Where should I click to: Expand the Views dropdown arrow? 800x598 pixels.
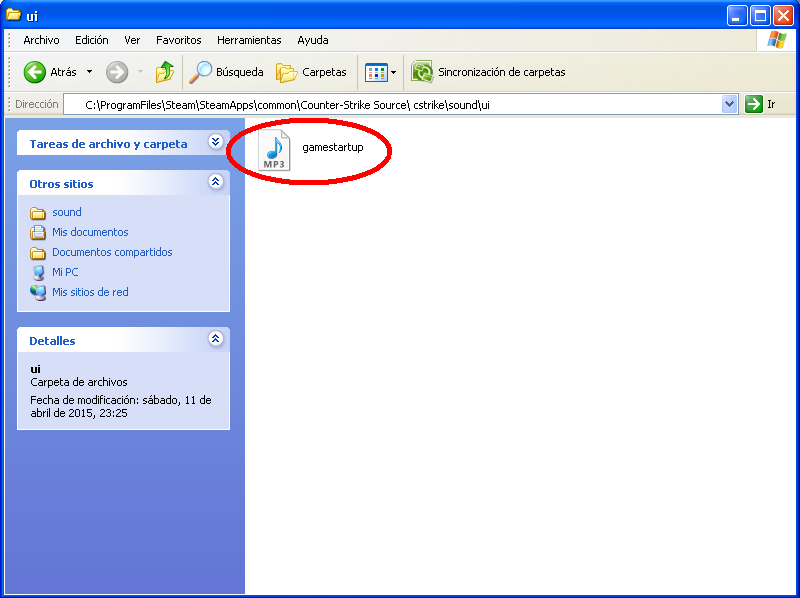[393, 72]
